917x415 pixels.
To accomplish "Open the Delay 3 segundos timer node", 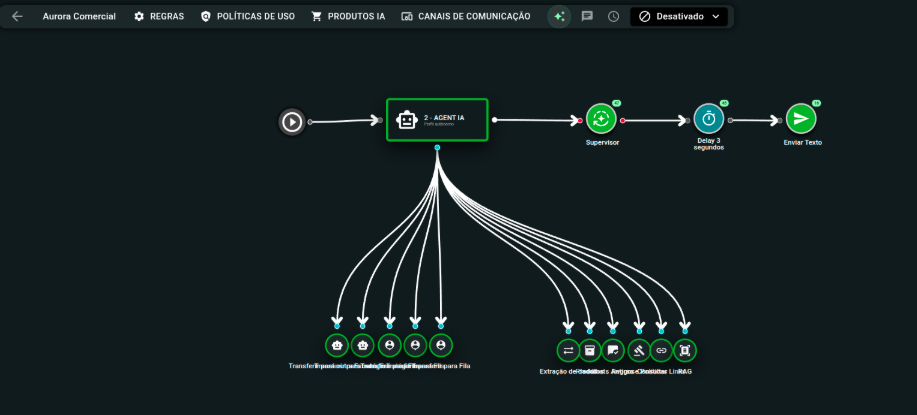I will [708, 119].
